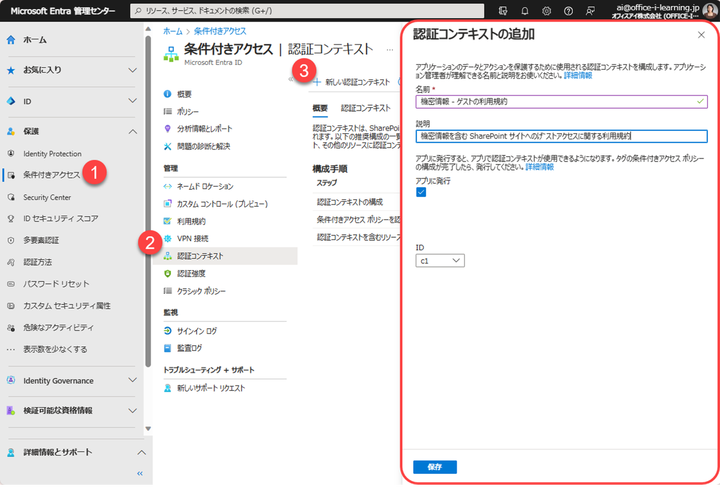Viewport: 720px width, 493px height.
Task: Click the パスワード リセット icon
Action: pyautogui.click(x=11, y=284)
